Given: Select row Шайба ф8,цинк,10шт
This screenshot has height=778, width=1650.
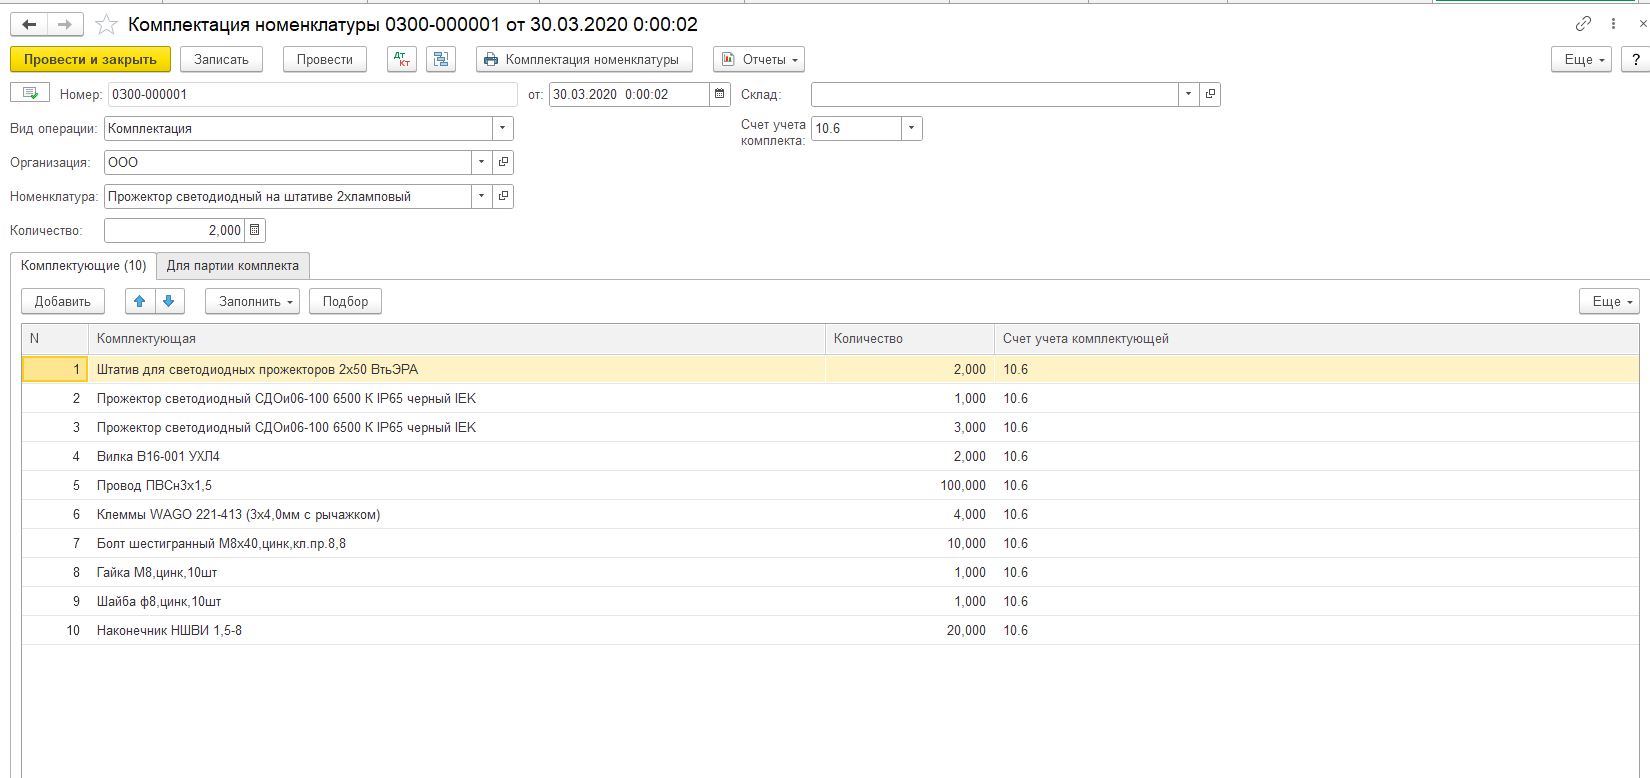Looking at the screenshot, I should 830,601.
